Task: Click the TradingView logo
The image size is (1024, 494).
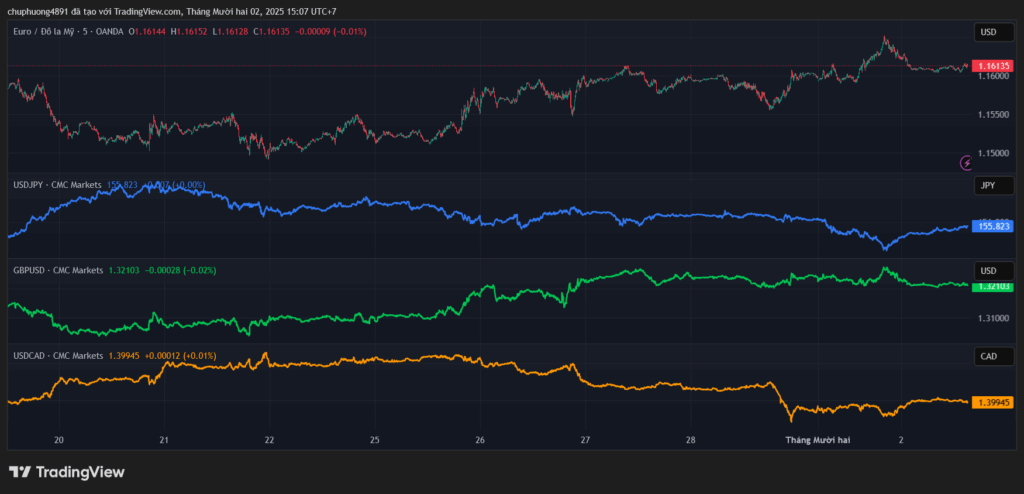Action: tap(67, 472)
